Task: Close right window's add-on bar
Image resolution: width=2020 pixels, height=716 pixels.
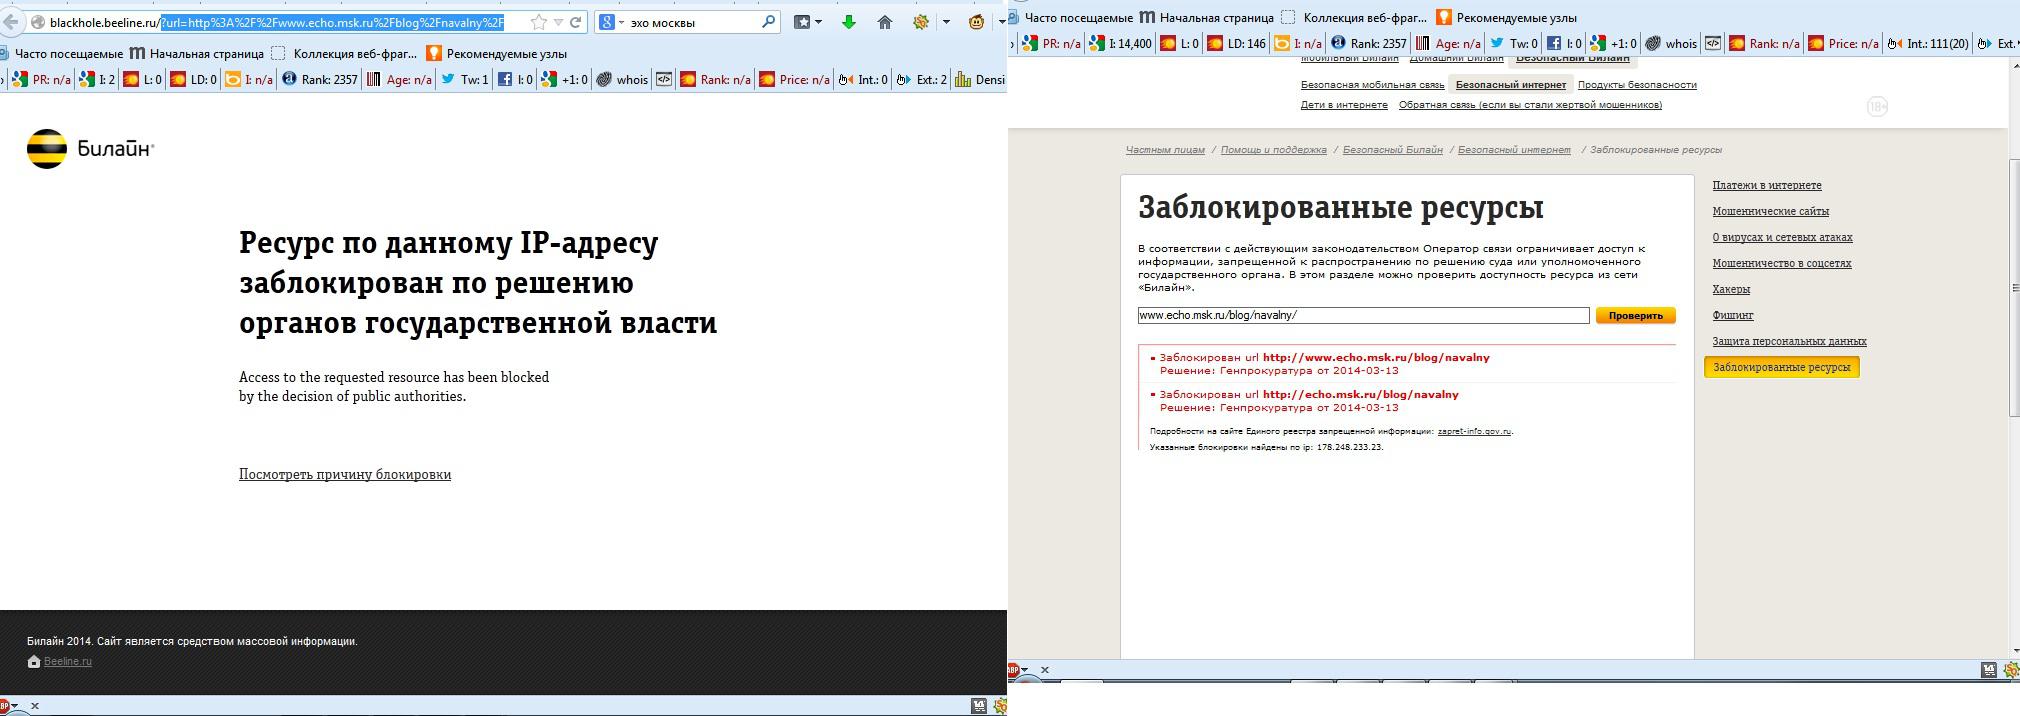Action: (x=1045, y=670)
